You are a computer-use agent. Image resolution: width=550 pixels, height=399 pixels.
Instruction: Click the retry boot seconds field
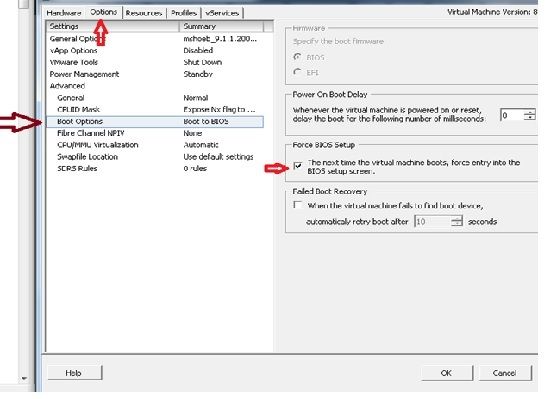coord(432,221)
